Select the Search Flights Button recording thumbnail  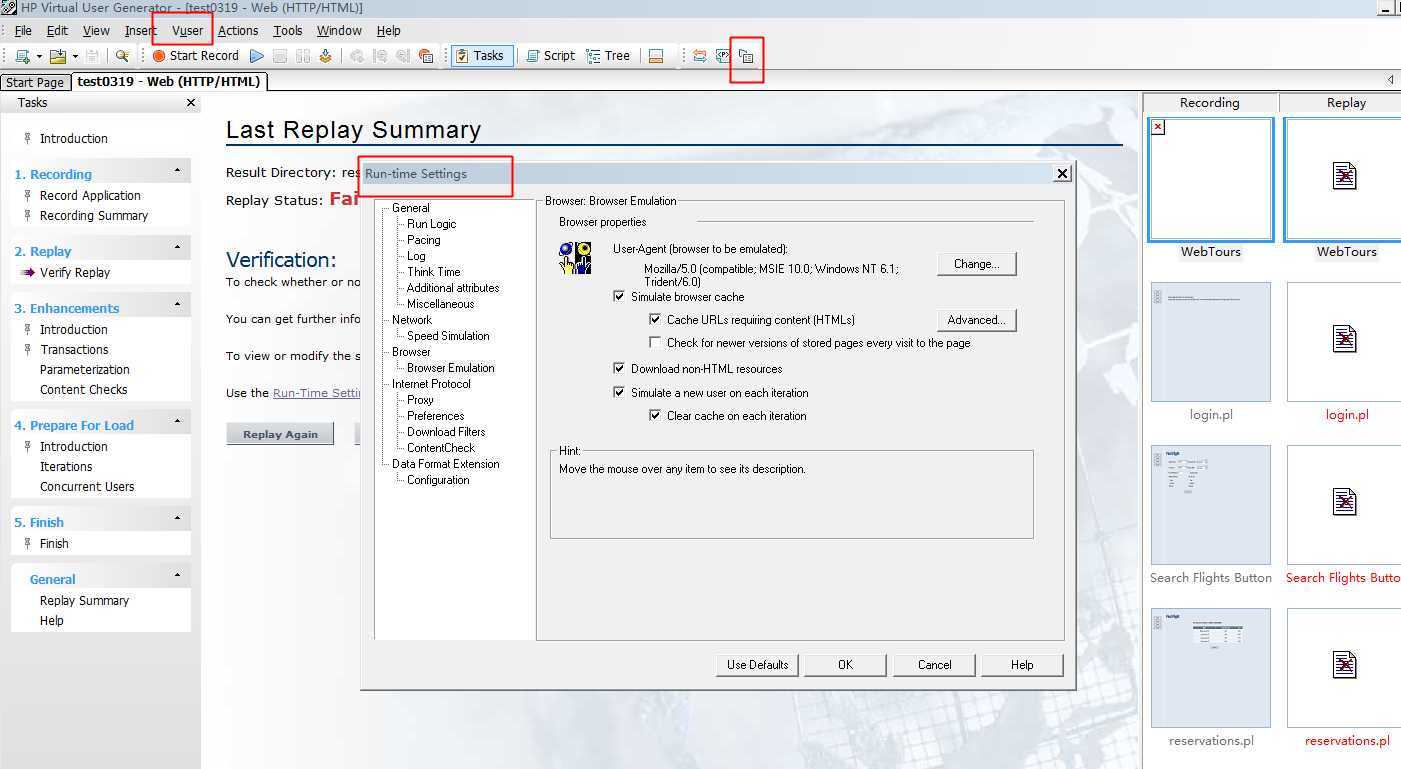coord(1211,505)
